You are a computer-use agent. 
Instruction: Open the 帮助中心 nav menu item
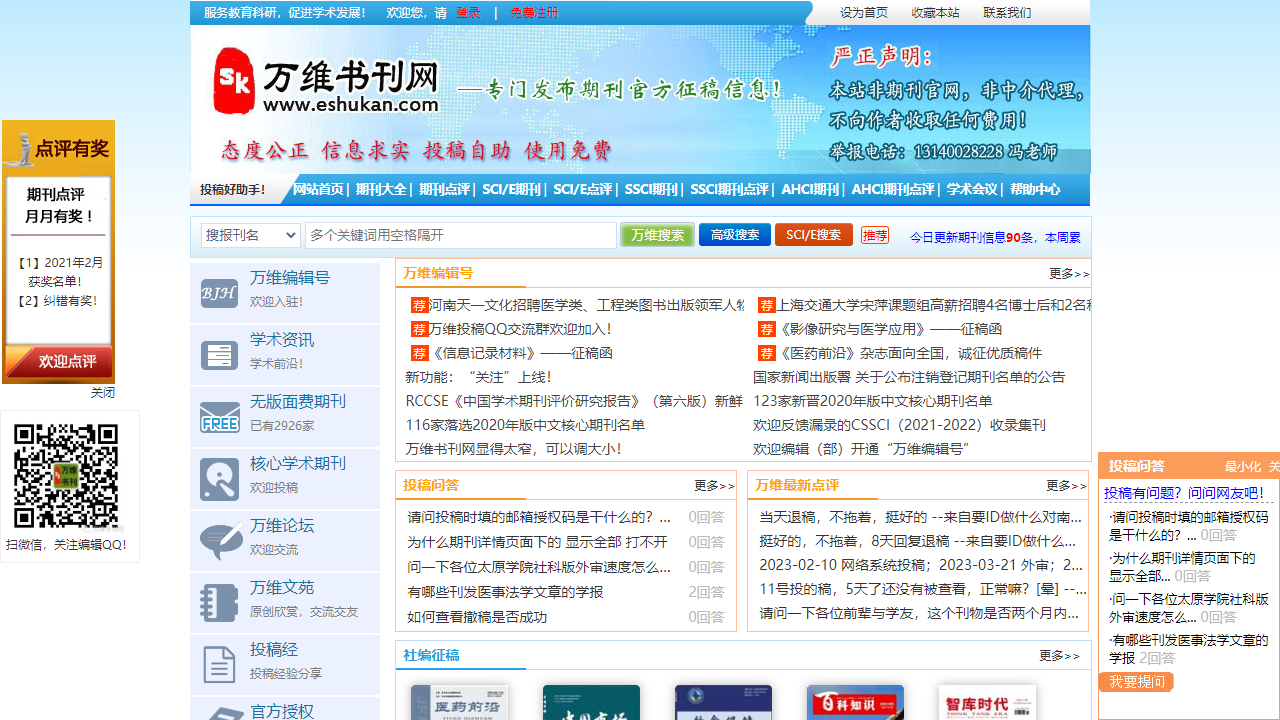pos(1035,189)
